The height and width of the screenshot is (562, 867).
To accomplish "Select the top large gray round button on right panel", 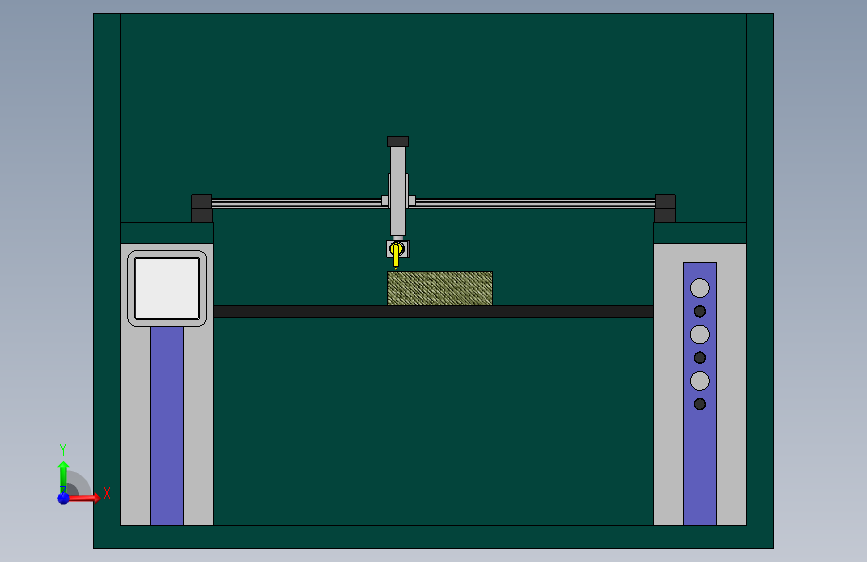I will (699, 288).
